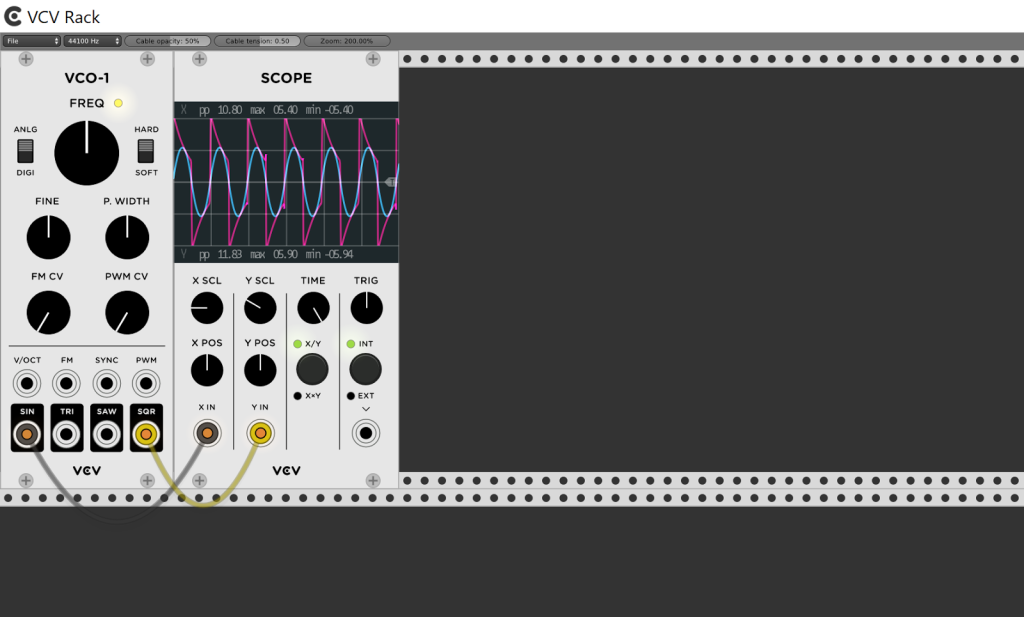The image size is (1024, 617).
Task: Click the large FREQ knob
Action: click(86, 153)
